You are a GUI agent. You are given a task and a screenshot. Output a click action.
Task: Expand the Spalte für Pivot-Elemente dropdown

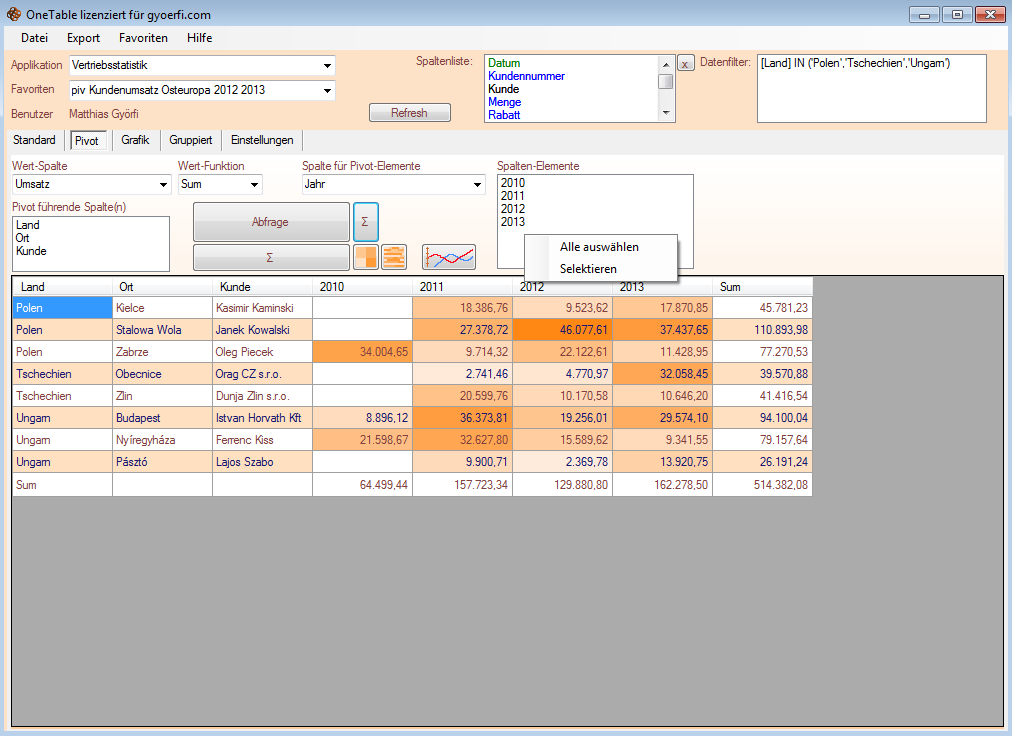477,185
